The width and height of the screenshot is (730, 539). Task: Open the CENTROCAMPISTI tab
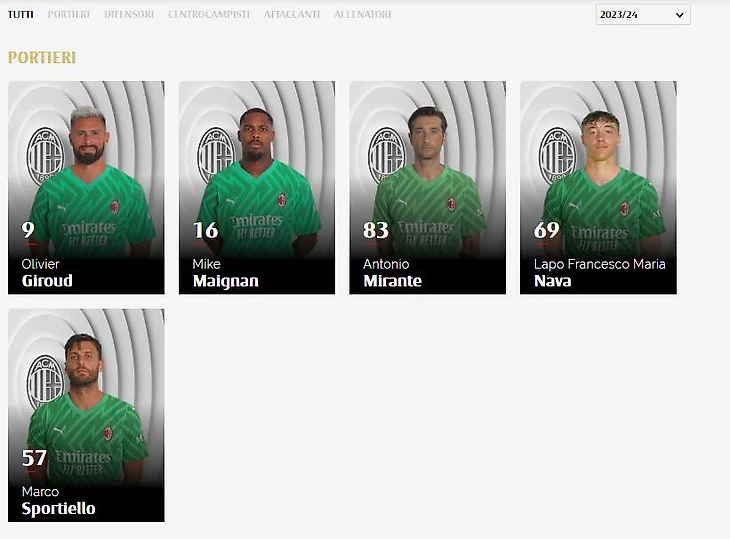(209, 14)
